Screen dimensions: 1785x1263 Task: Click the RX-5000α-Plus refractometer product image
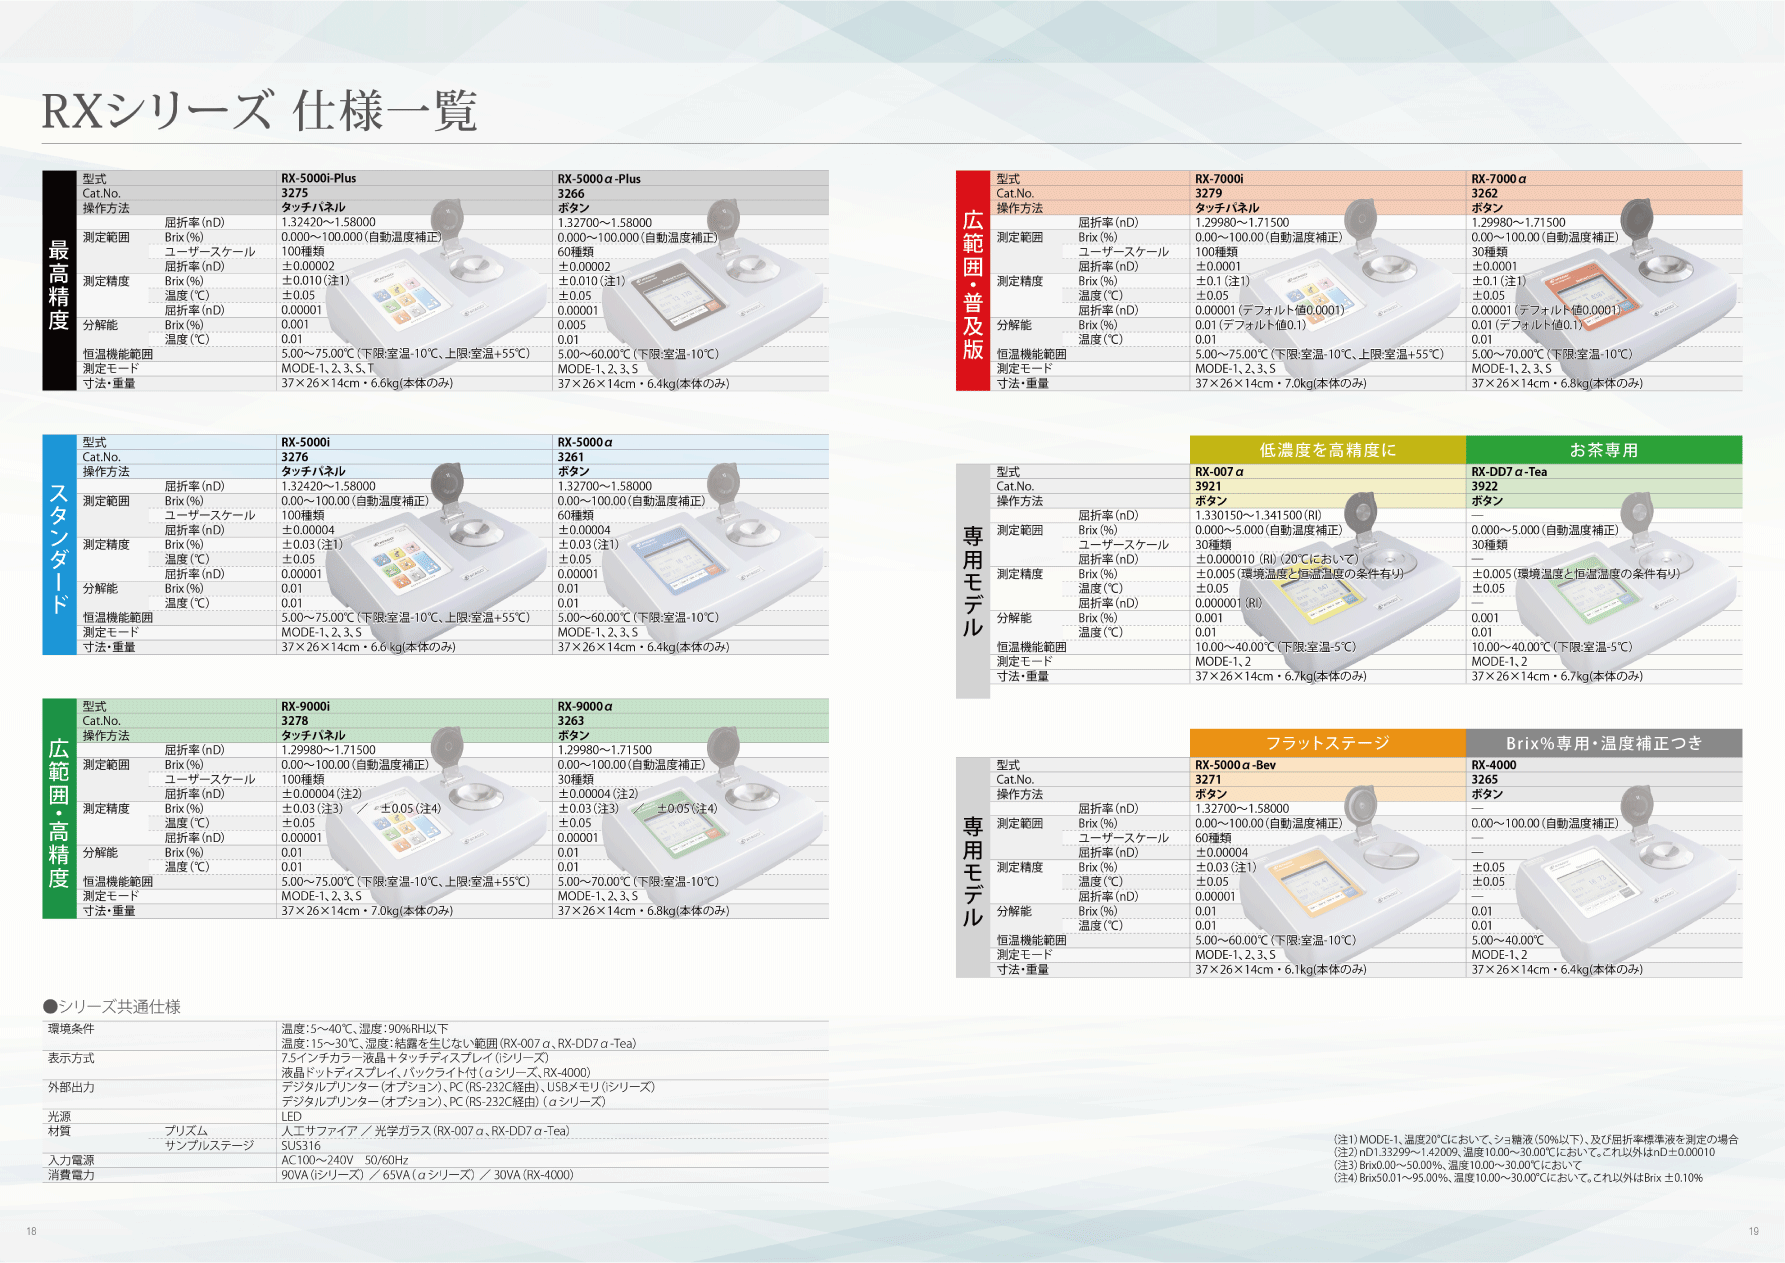tap(712, 286)
